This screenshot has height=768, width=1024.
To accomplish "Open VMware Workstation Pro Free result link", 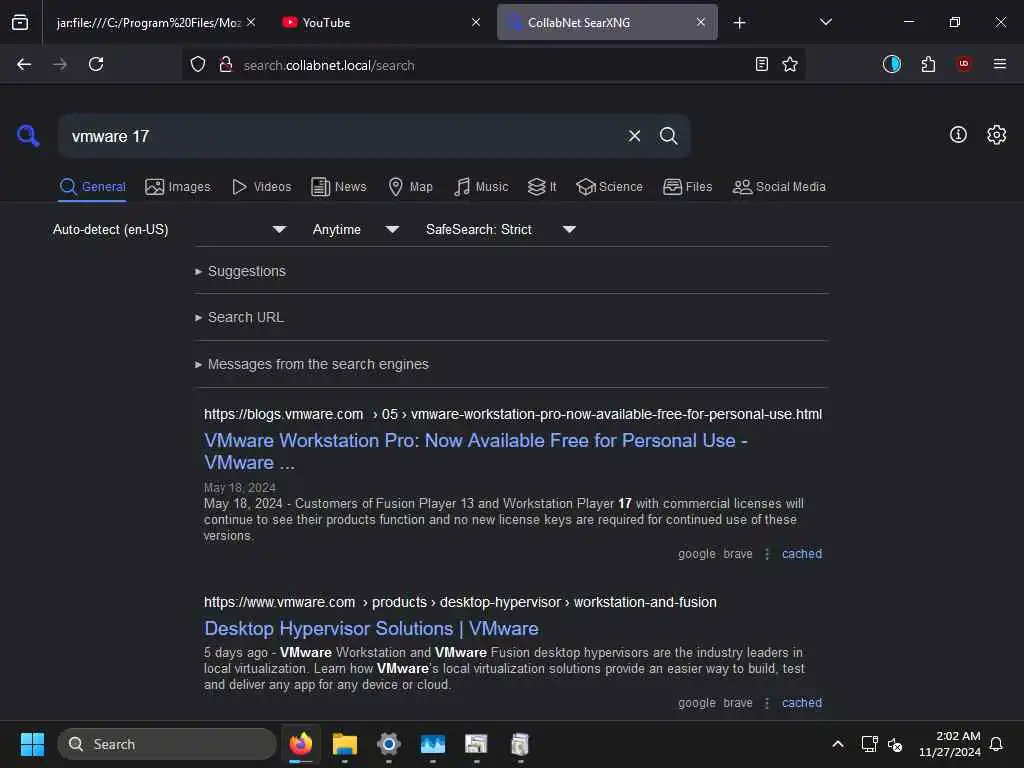I will pyautogui.click(x=475, y=451).
